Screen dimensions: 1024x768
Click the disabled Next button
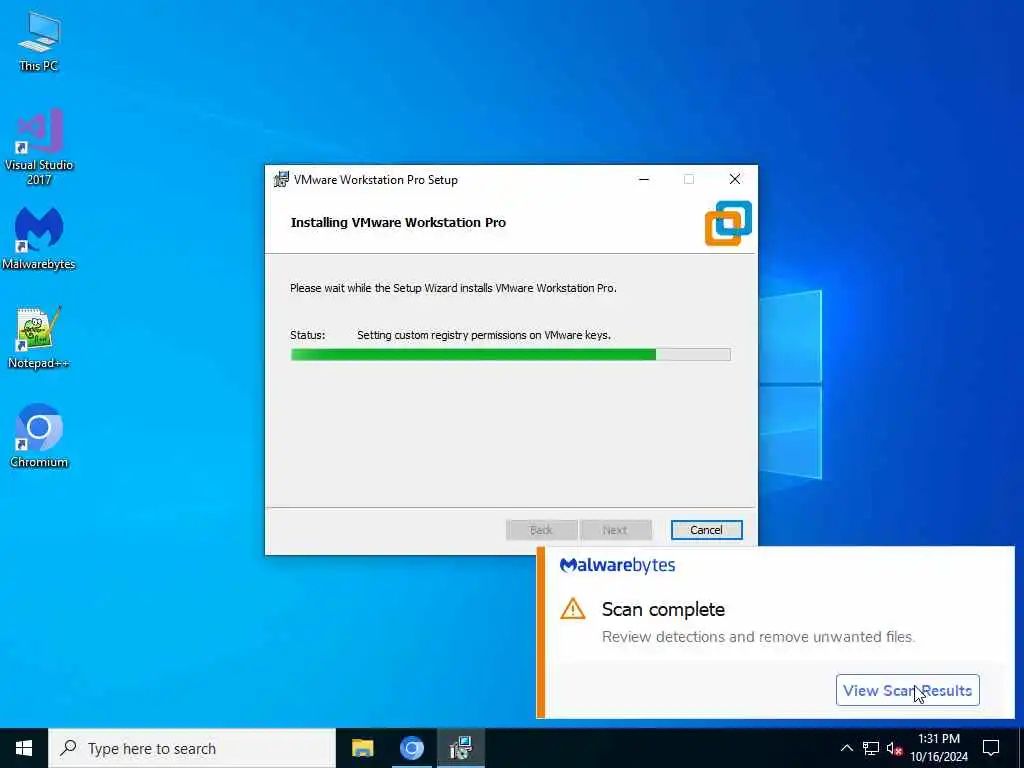(616, 530)
